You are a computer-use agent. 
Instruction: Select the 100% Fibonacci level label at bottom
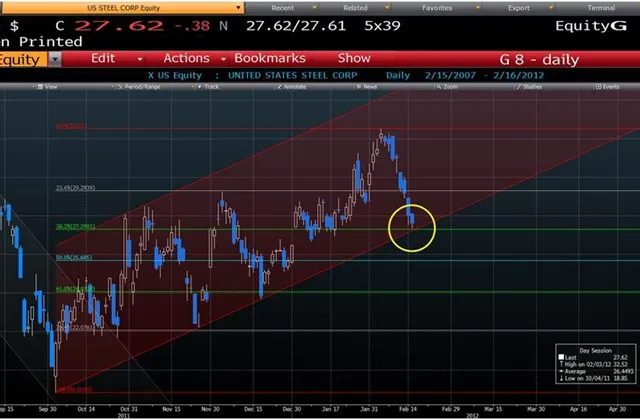(74, 389)
